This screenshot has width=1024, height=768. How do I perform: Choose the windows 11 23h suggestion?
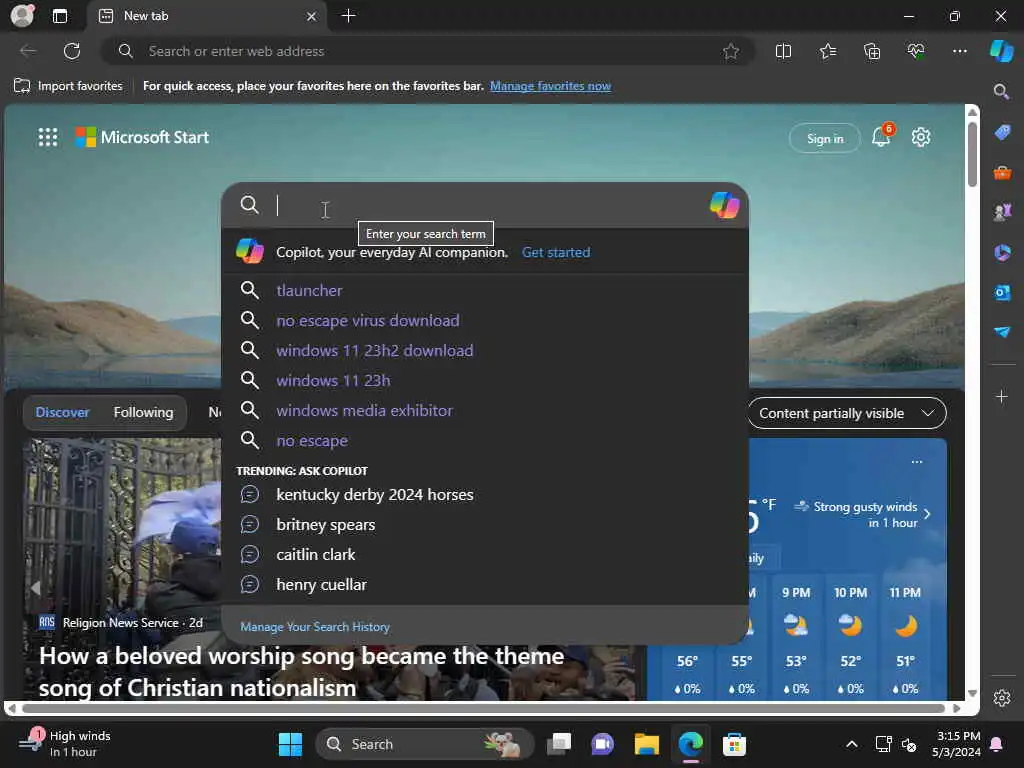pos(485,380)
